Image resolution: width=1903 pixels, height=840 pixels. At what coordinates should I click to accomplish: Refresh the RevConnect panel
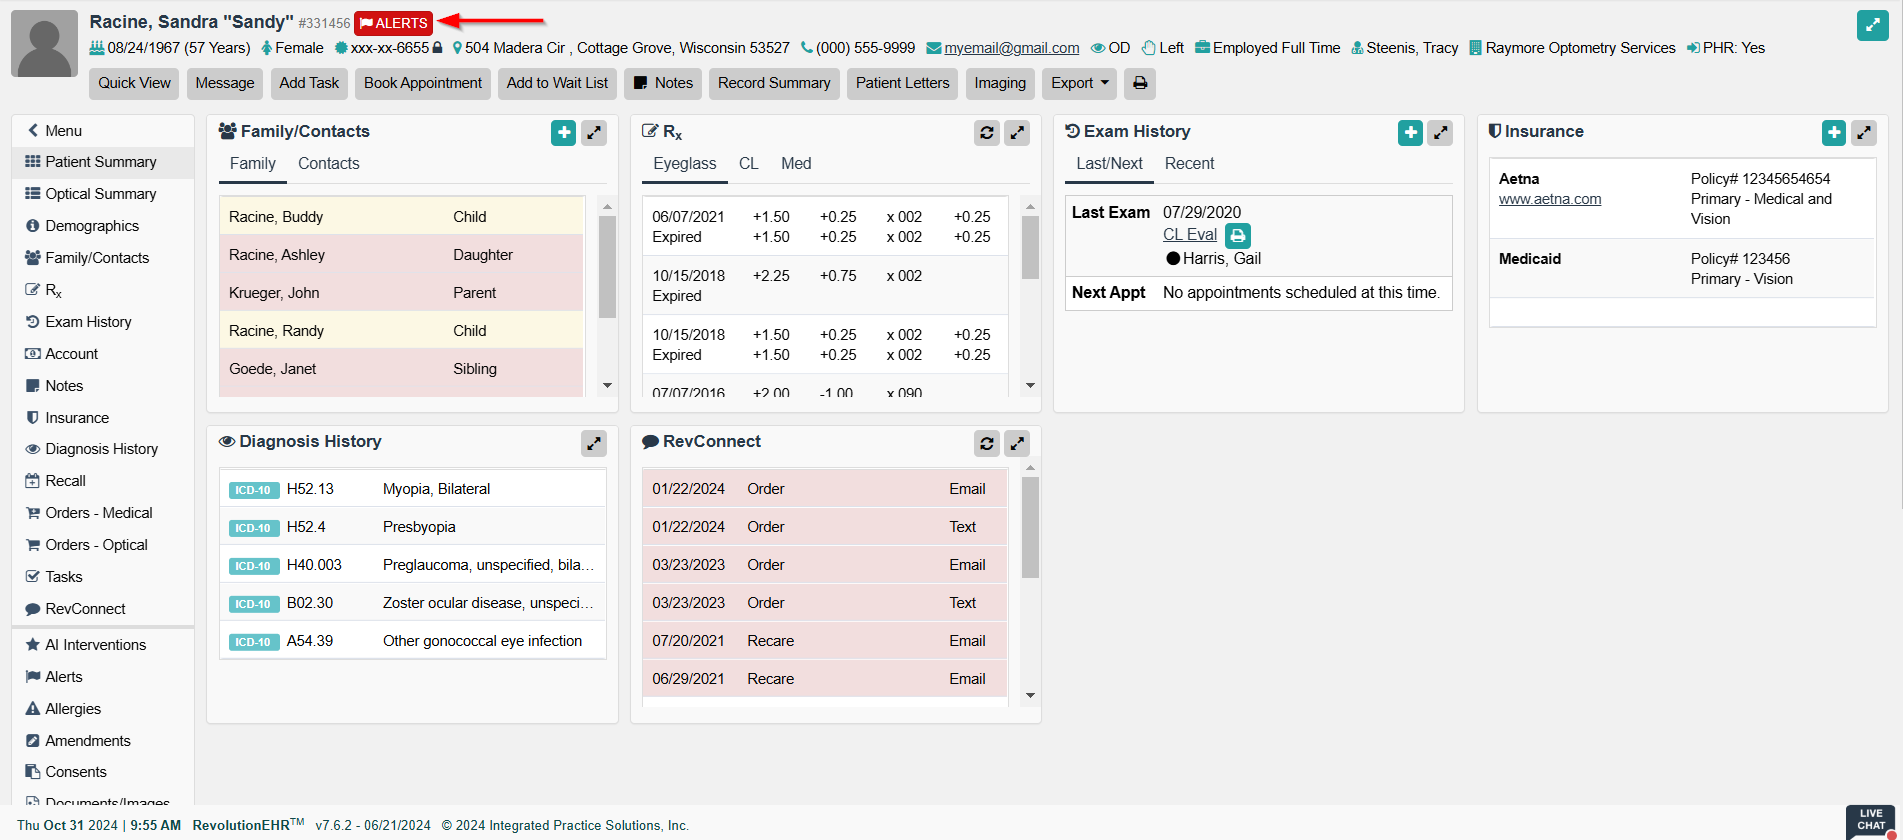(986, 443)
